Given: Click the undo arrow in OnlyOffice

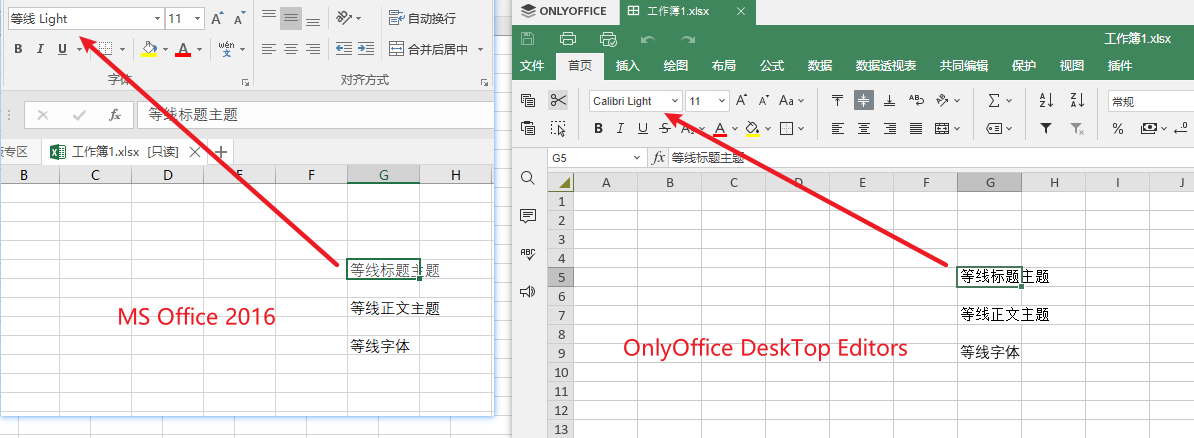Looking at the screenshot, I should click(648, 39).
